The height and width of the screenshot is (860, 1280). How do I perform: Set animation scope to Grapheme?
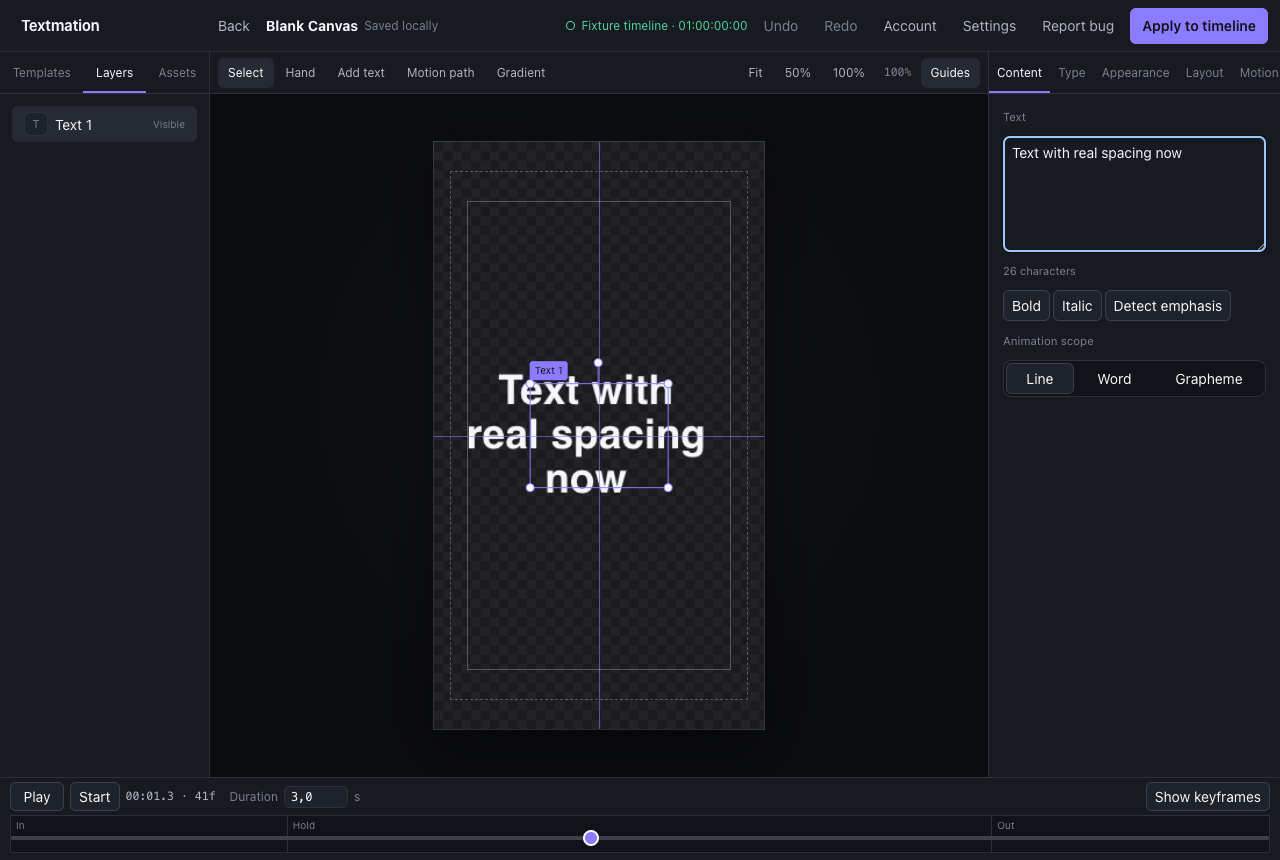(x=1209, y=379)
